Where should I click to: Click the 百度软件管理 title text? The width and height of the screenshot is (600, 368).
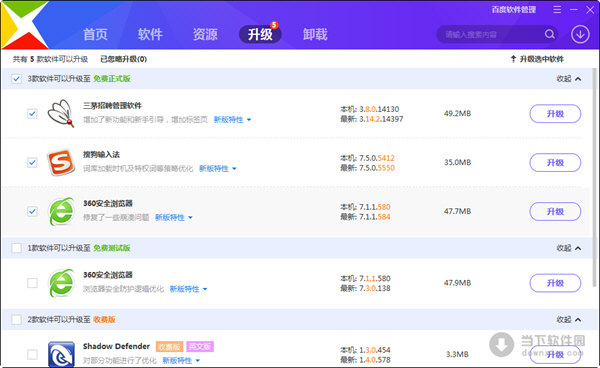(514, 10)
